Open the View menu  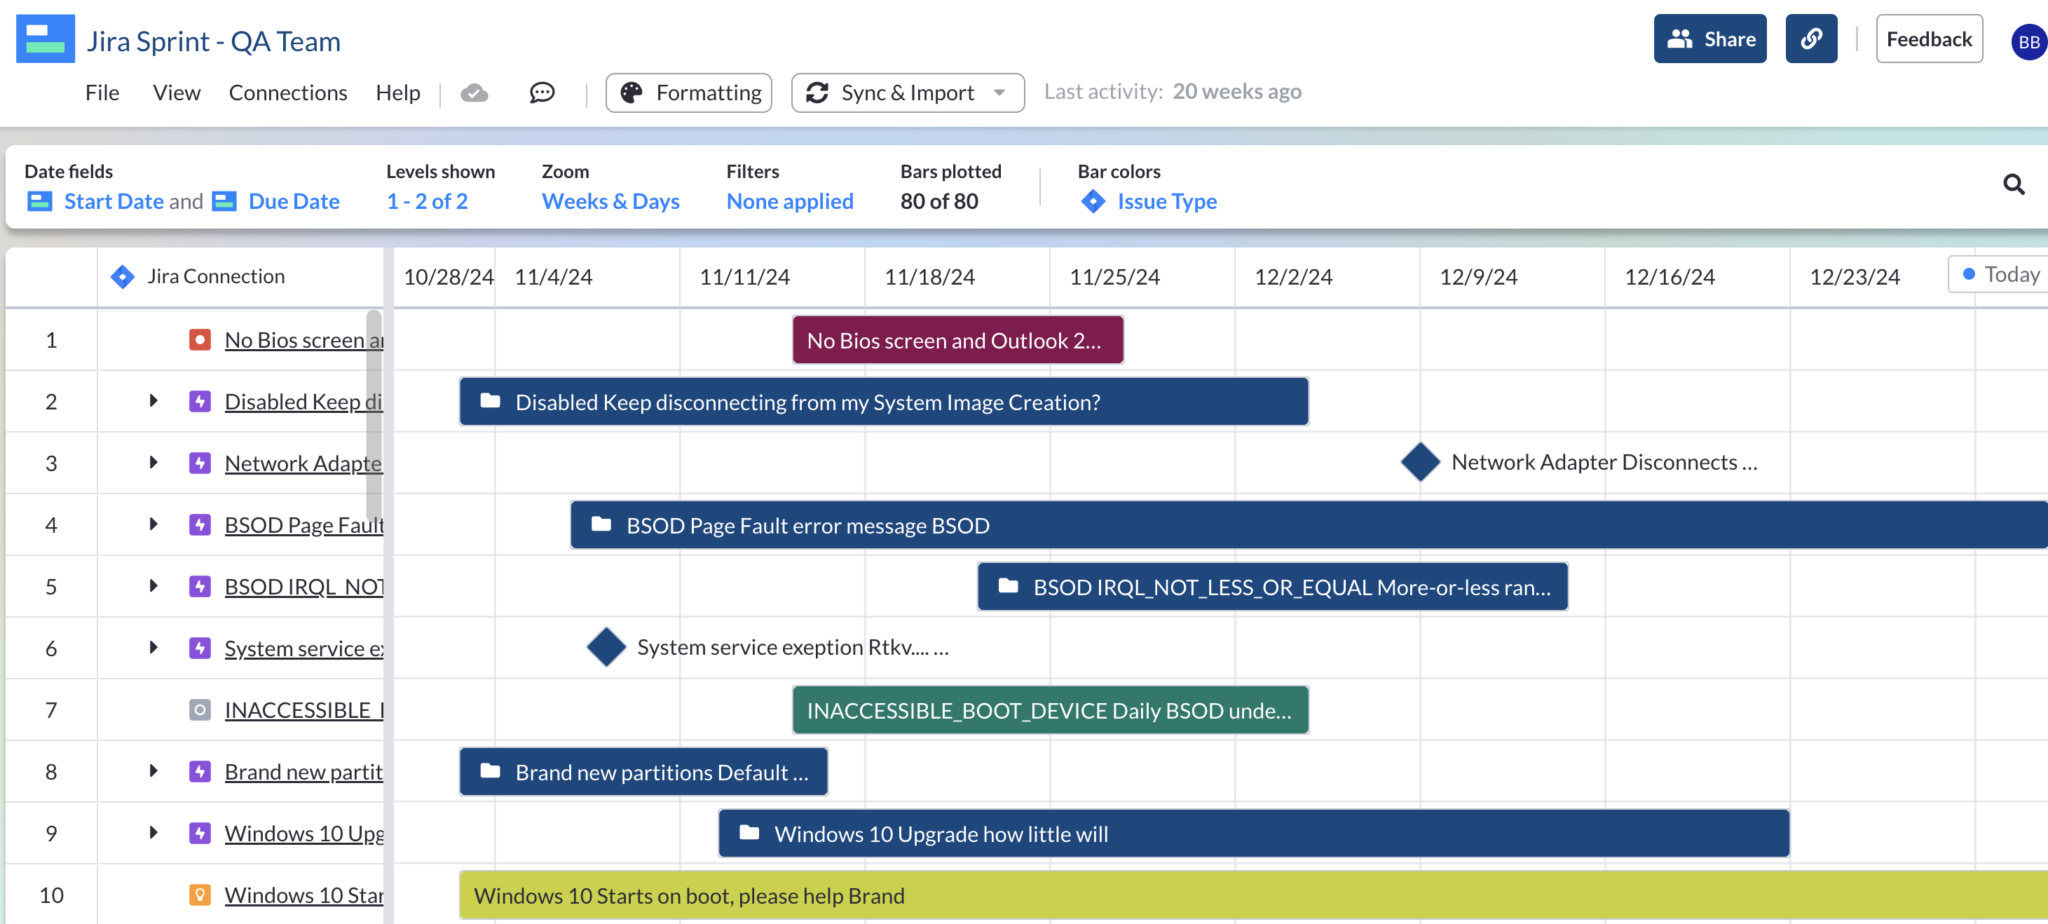point(176,92)
